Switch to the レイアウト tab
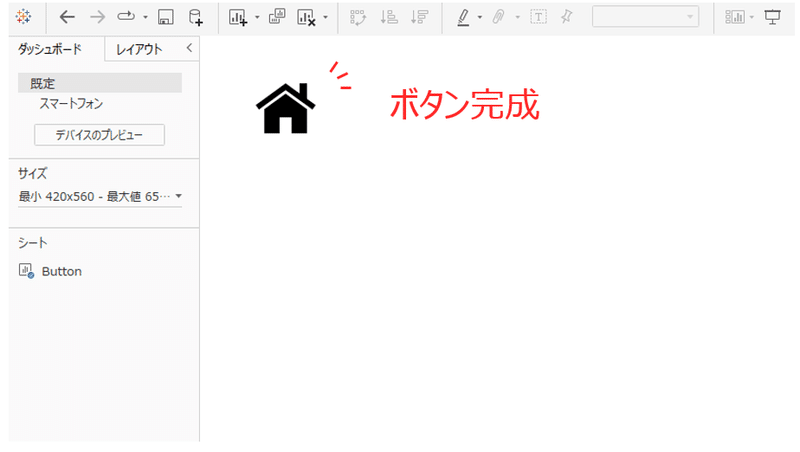The width and height of the screenshot is (800, 452). pyautogui.click(x=139, y=49)
